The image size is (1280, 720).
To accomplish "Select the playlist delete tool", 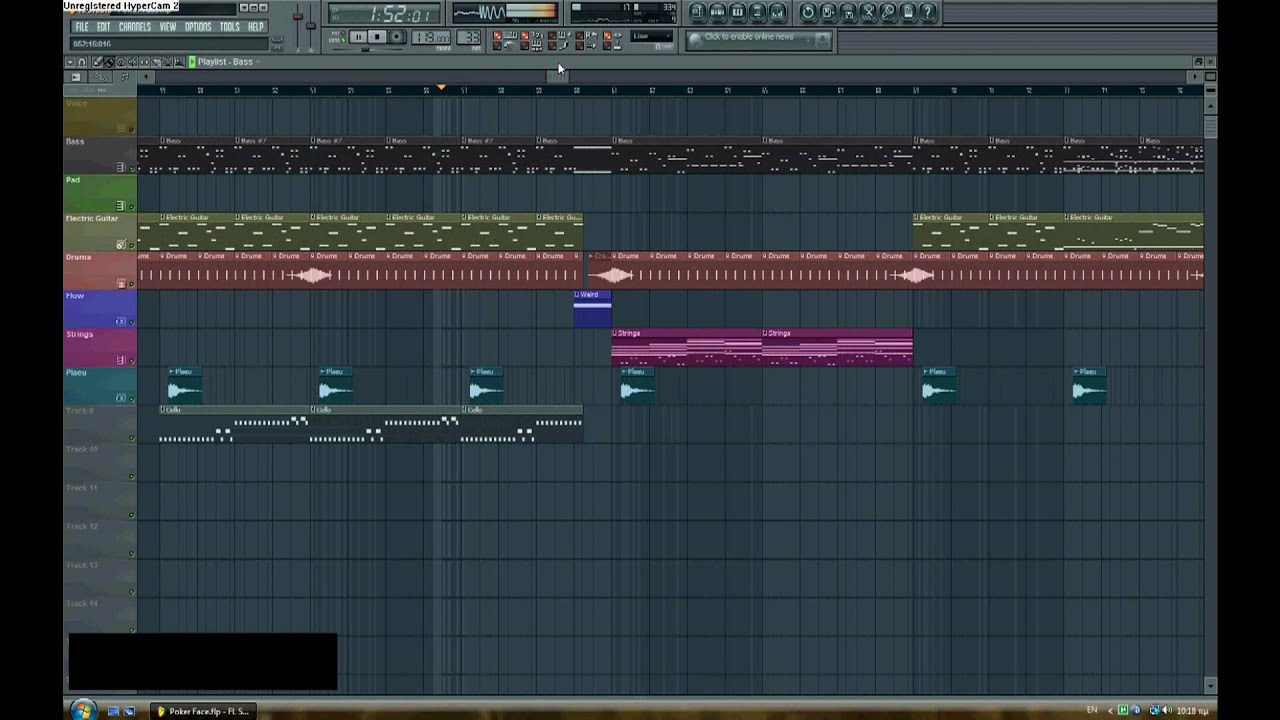I will click(x=121, y=62).
